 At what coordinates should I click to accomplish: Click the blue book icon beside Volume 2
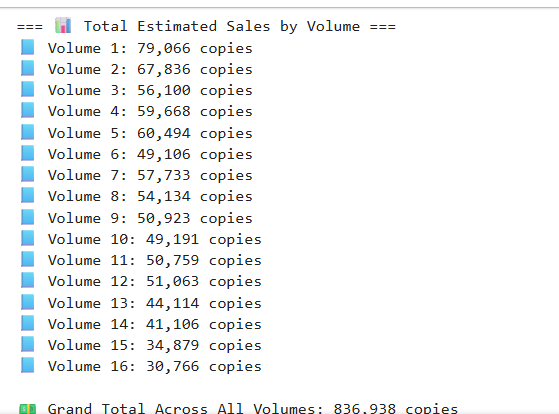pos(27,68)
